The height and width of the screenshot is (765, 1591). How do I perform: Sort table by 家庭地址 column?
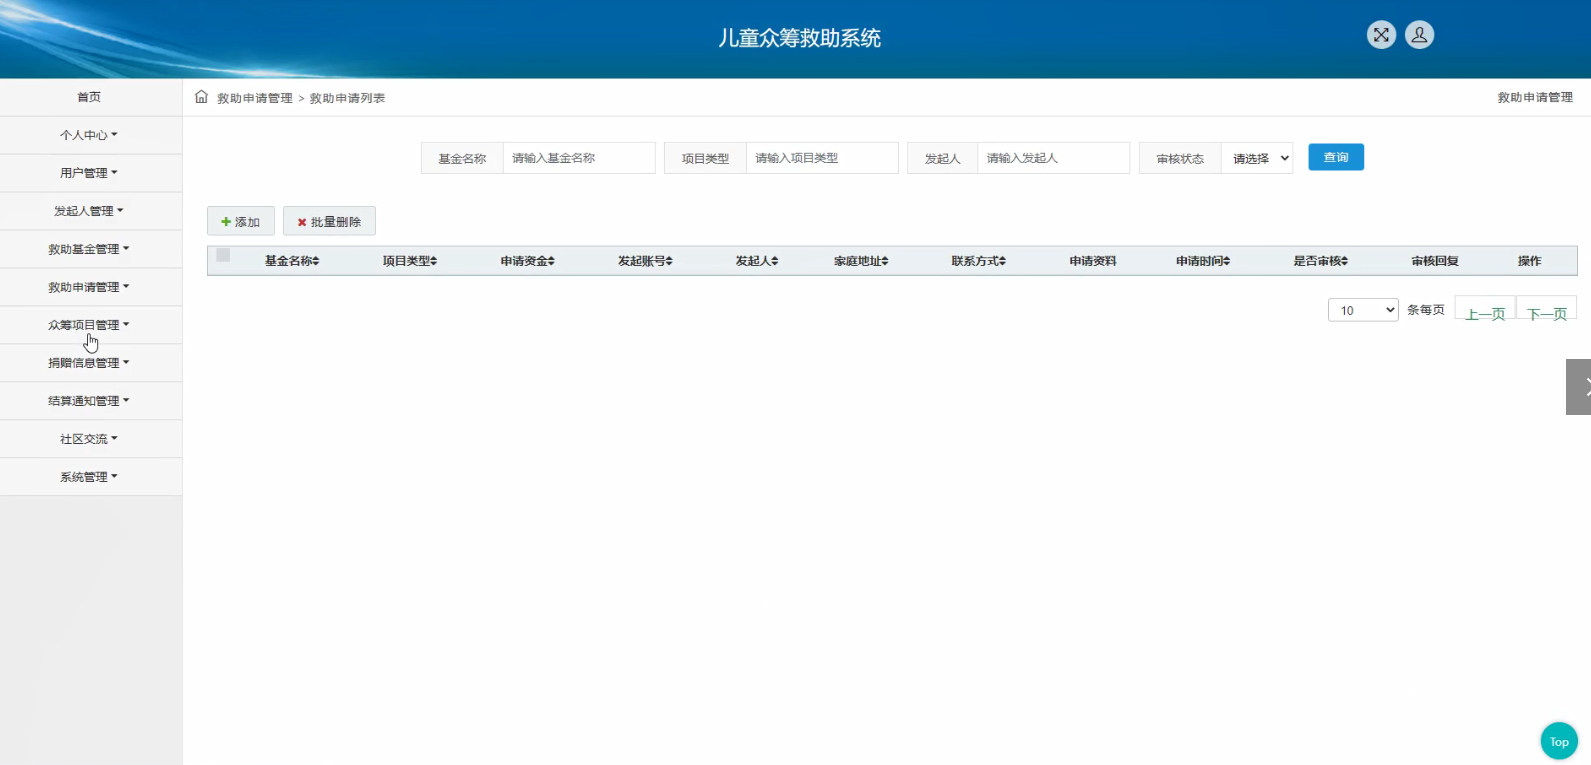pos(861,261)
